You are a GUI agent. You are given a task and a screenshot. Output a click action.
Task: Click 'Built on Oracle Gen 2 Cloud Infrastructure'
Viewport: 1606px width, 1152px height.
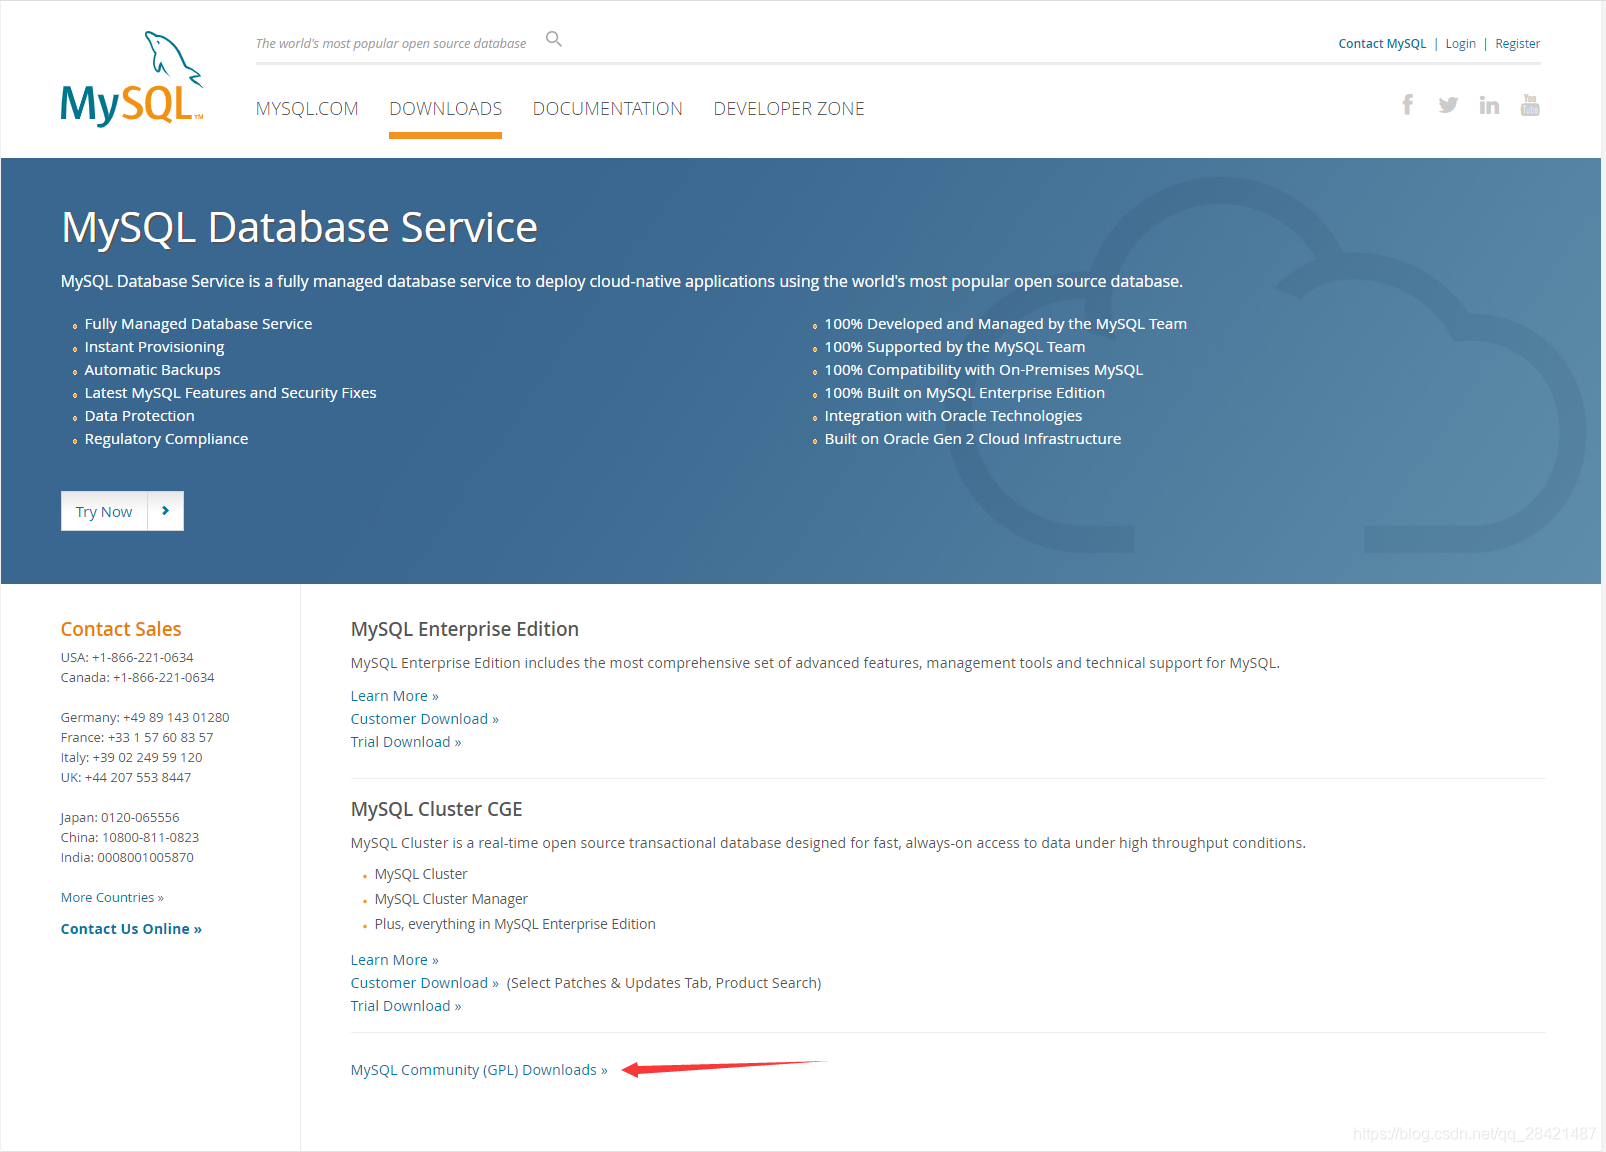pos(973,439)
